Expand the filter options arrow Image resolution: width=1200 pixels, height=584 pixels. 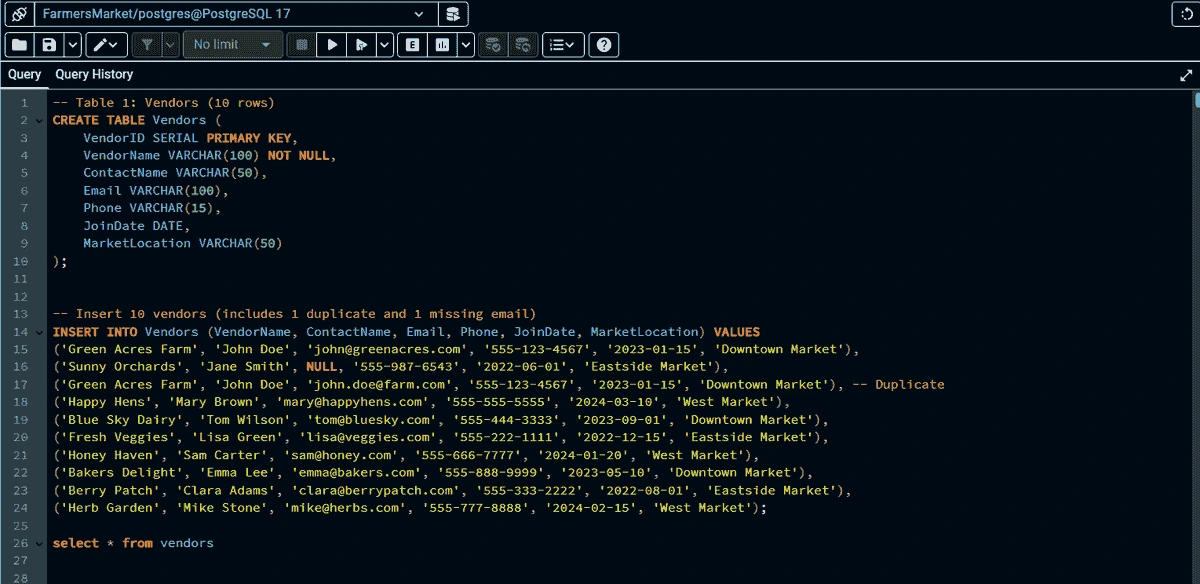[x=170, y=45]
